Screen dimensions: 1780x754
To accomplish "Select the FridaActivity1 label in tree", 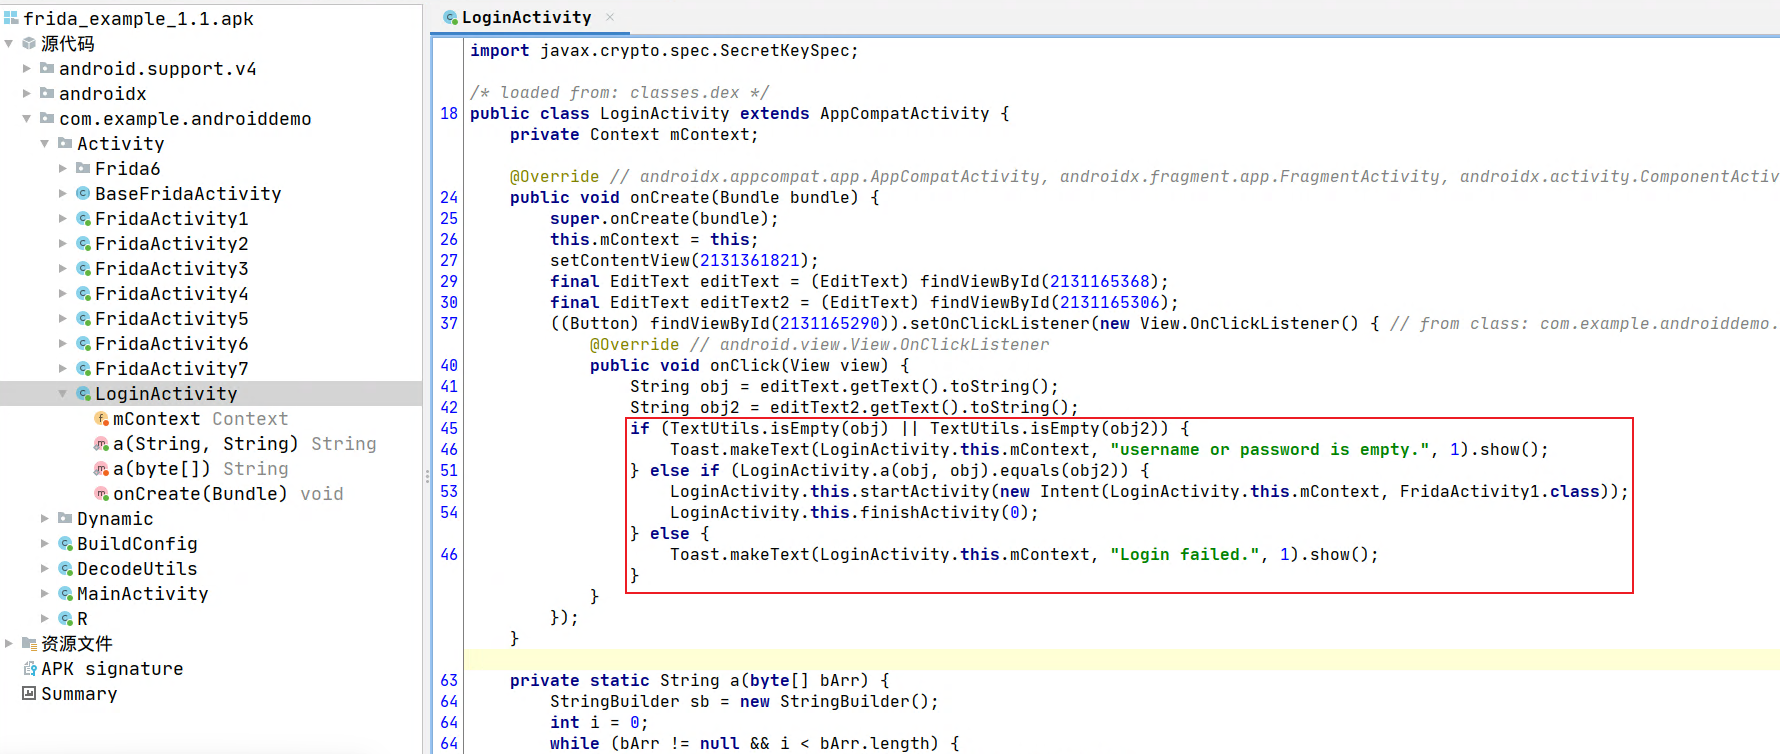I will pyautogui.click(x=172, y=218).
